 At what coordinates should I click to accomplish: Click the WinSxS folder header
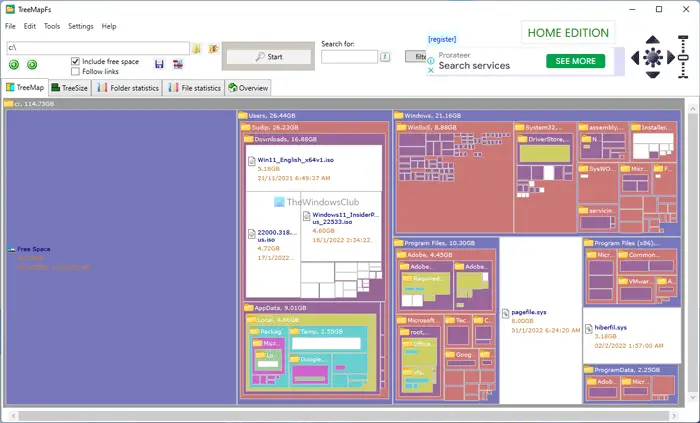click(454, 128)
